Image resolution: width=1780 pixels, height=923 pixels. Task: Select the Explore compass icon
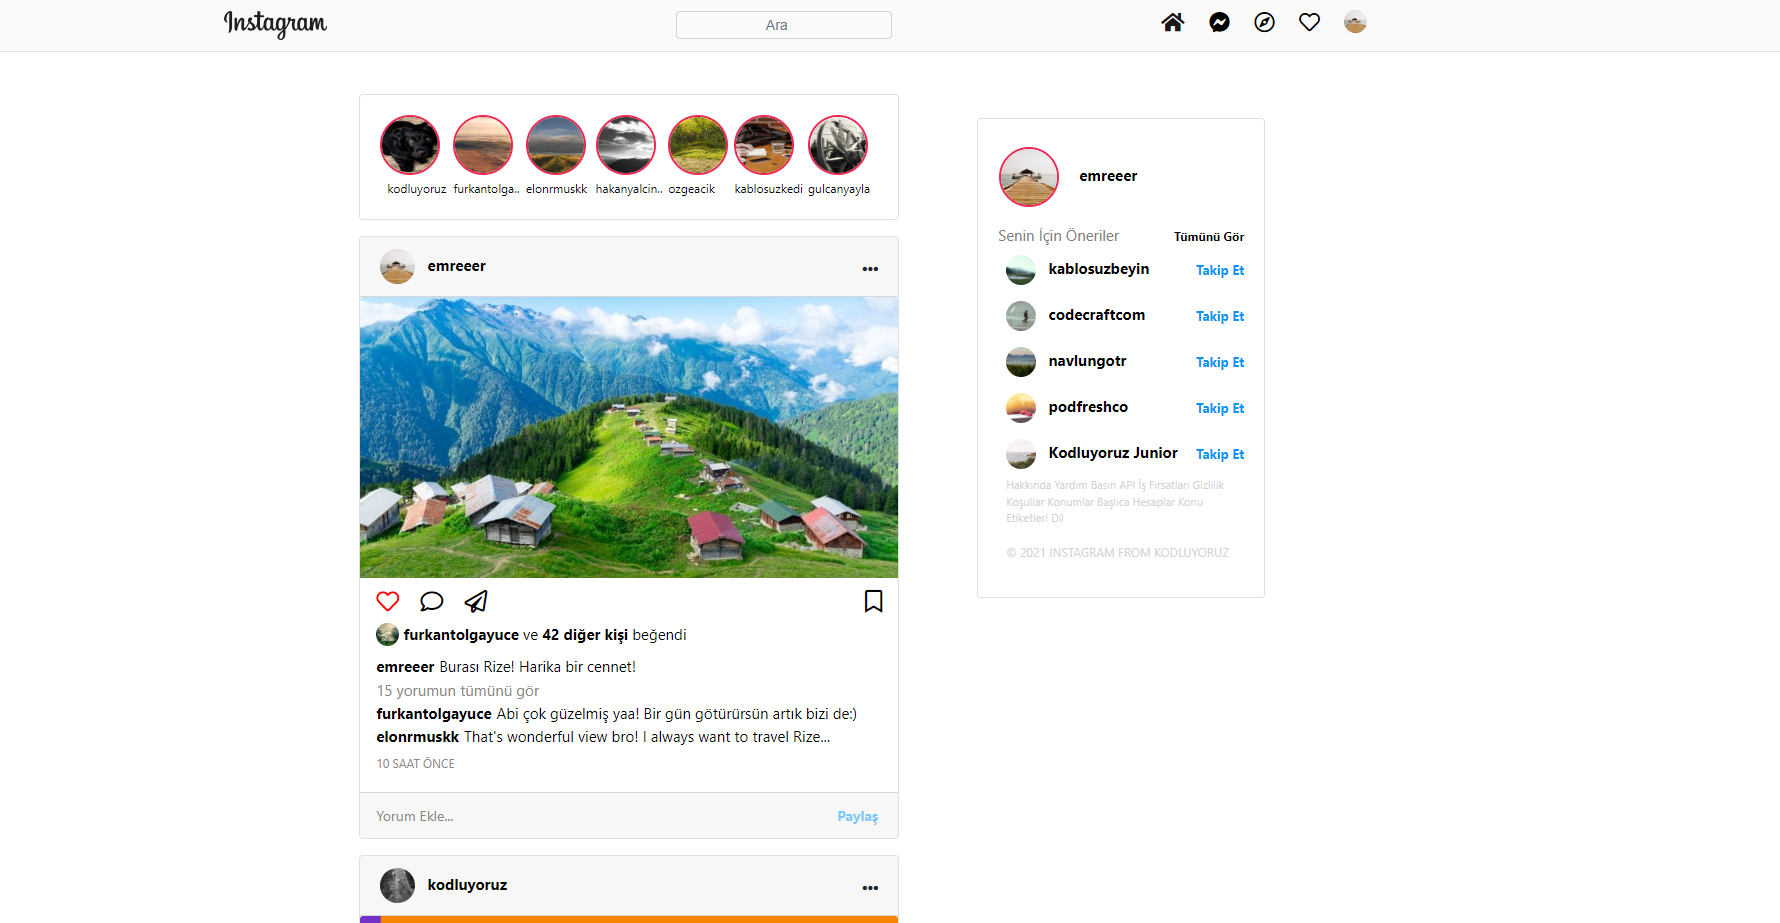click(x=1263, y=21)
